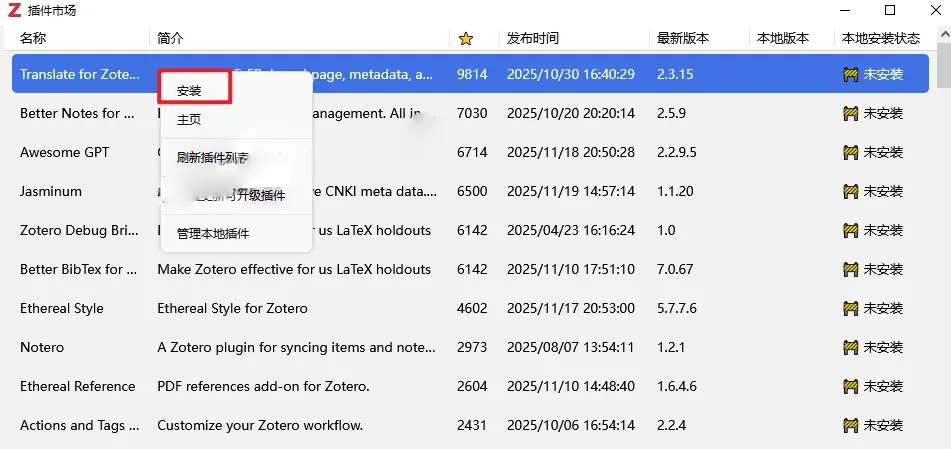
Task: Click the not-installed icon in Translate for Zotero row
Action: (x=851, y=75)
